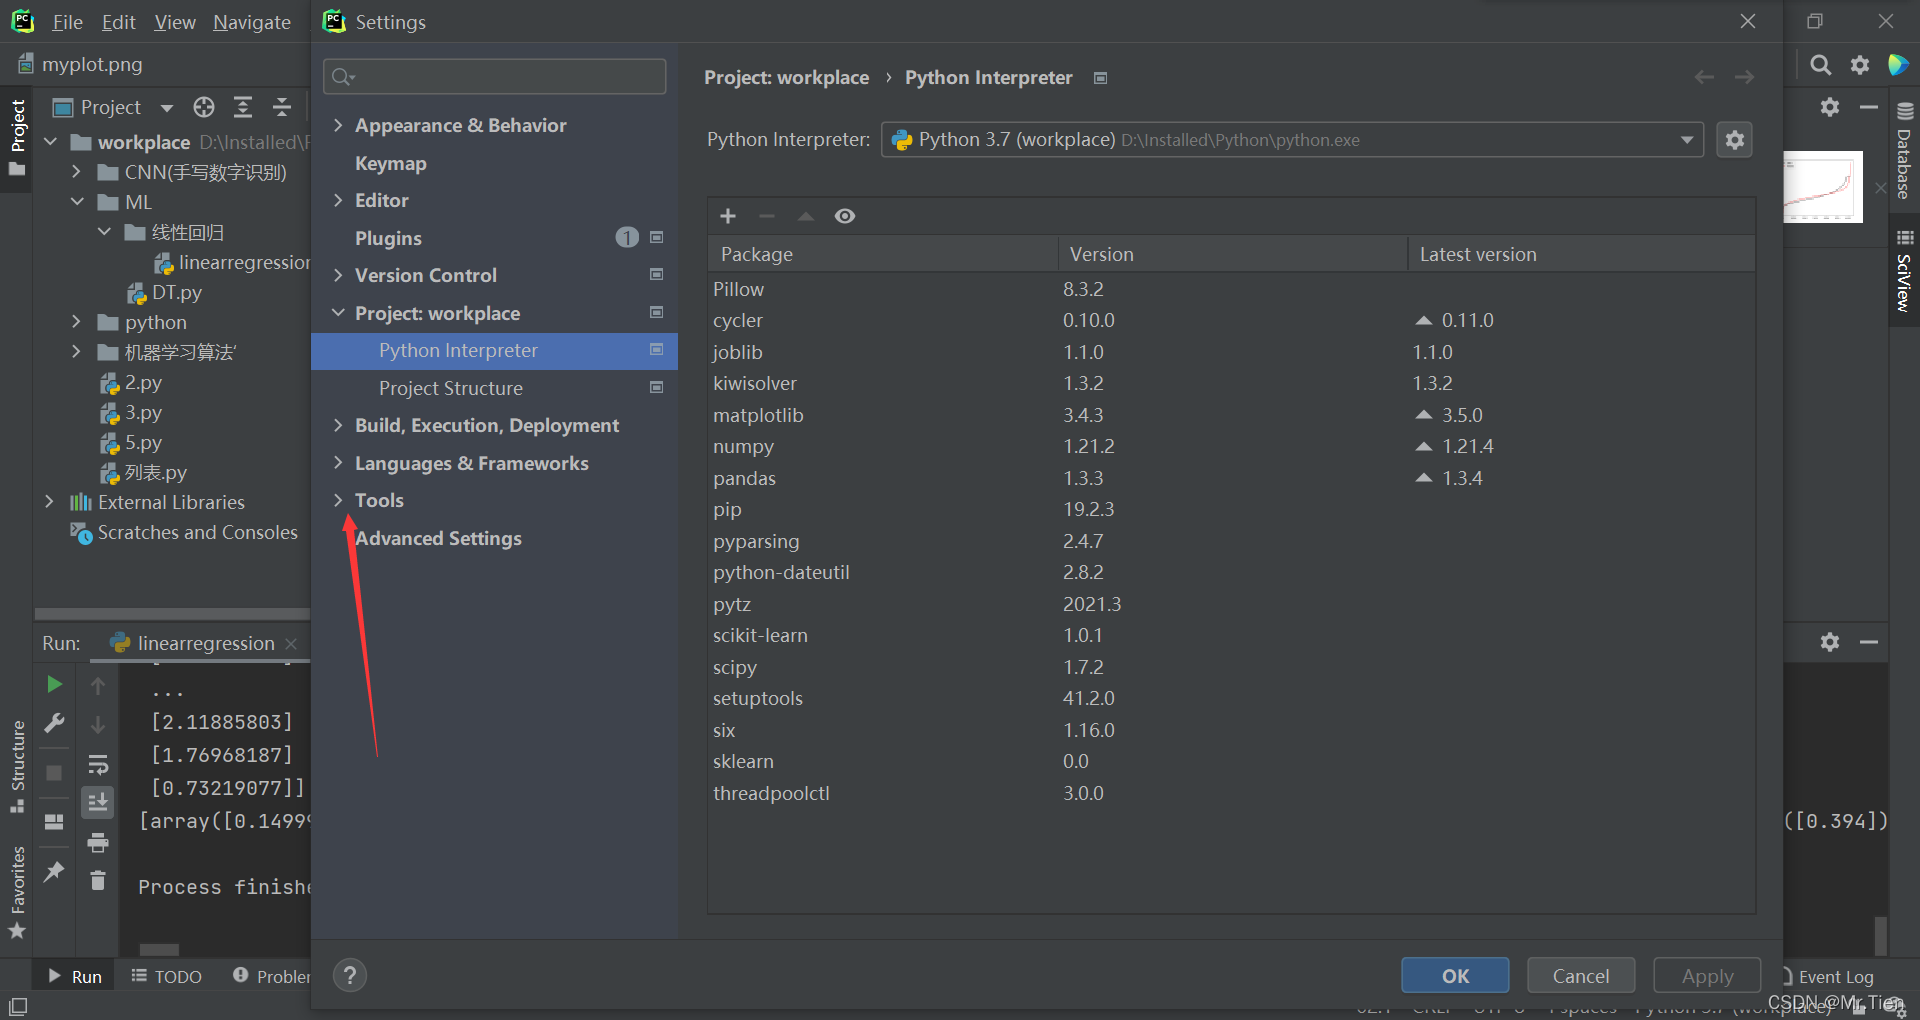This screenshot has height=1020, width=1920.
Task: Open Database side tool window
Action: point(1904,152)
